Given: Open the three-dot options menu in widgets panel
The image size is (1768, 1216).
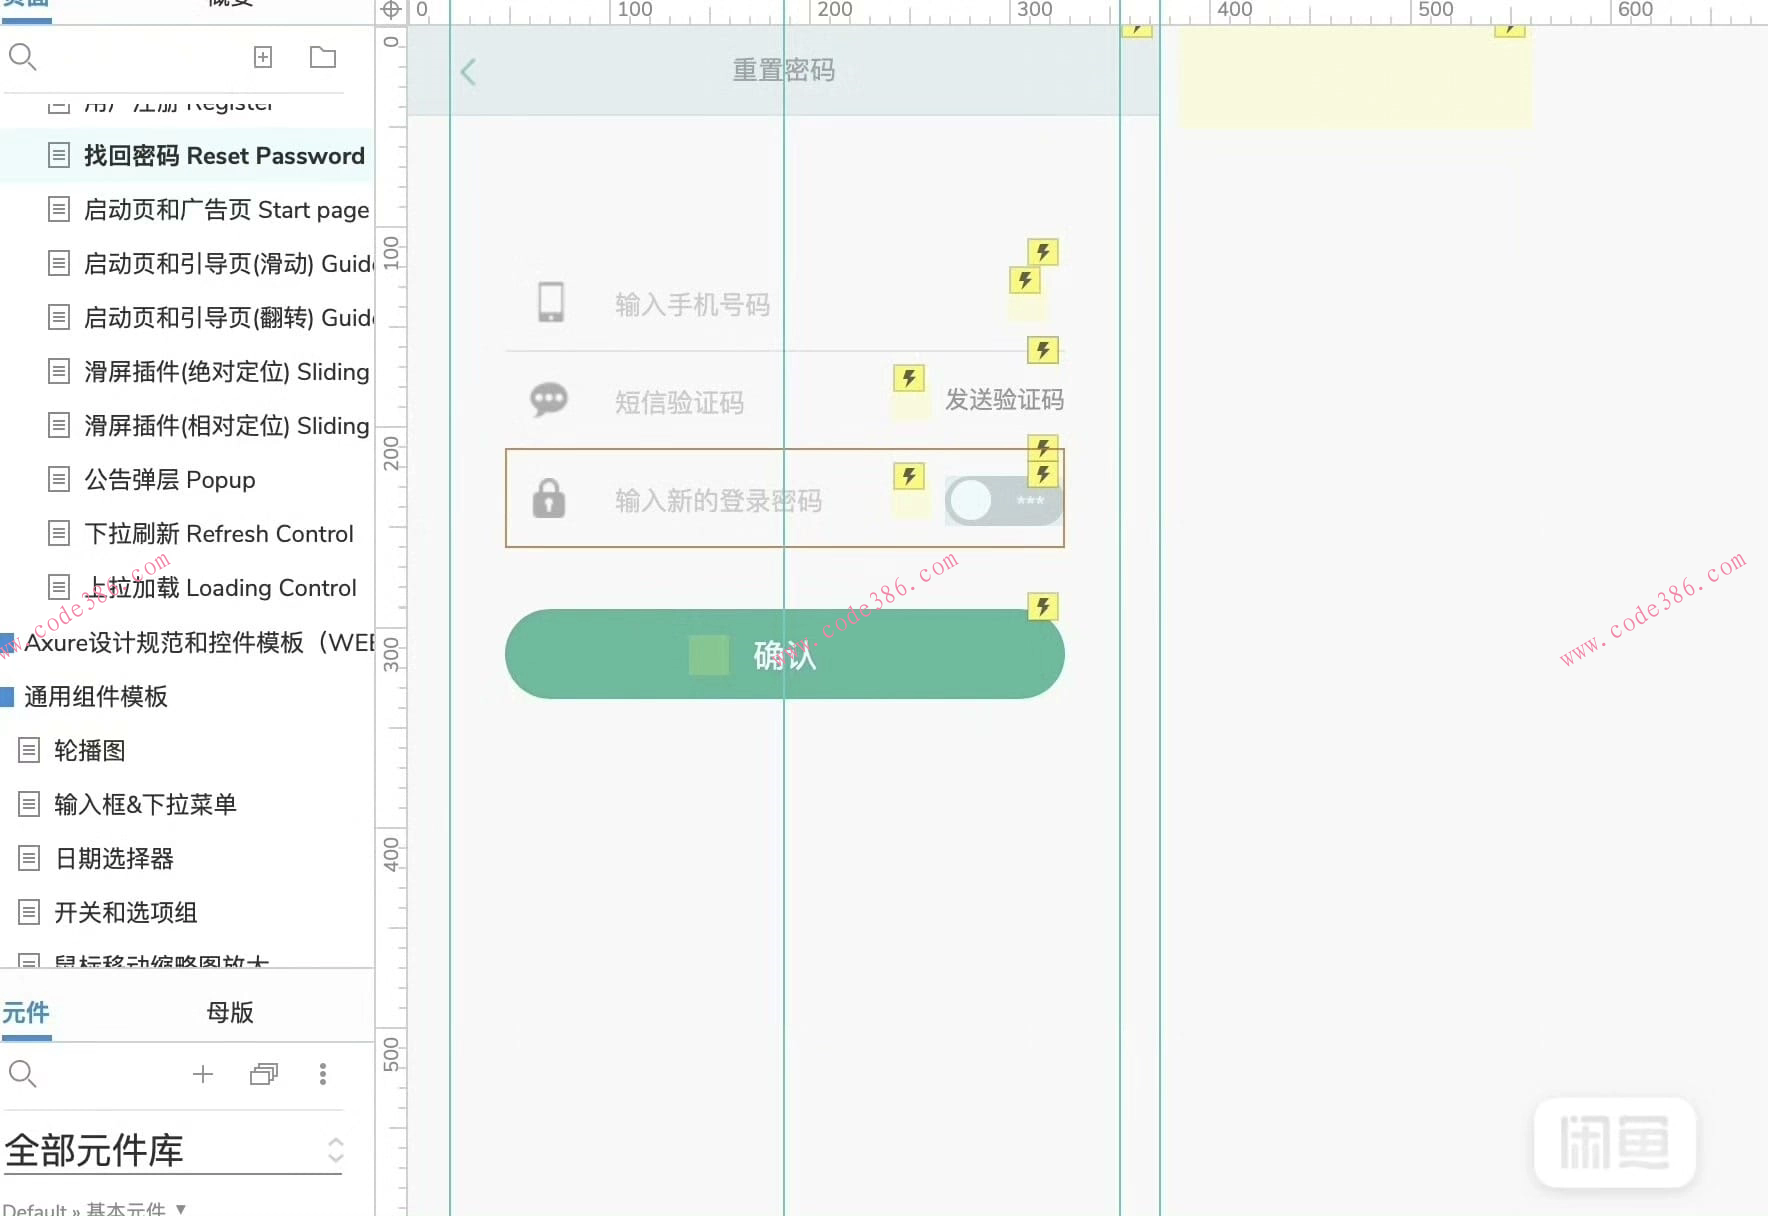Looking at the screenshot, I should pyautogui.click(x=322, y=1073).
